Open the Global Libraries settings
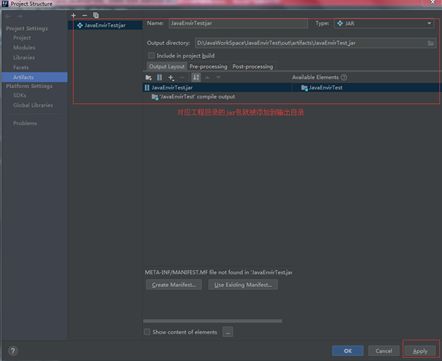The width and height of the screenshot is (442, 361). [x=33, y=105]
